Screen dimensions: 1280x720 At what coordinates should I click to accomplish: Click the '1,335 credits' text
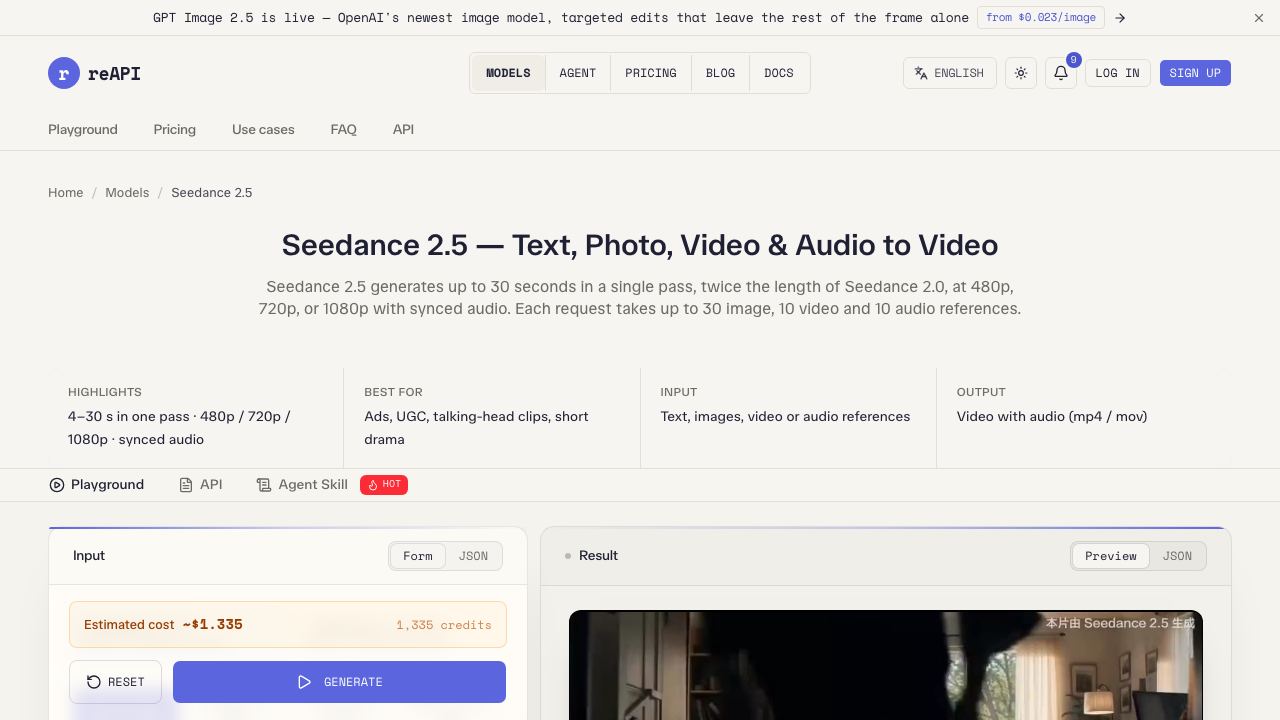pyautogui.click(x=444, y=625)
